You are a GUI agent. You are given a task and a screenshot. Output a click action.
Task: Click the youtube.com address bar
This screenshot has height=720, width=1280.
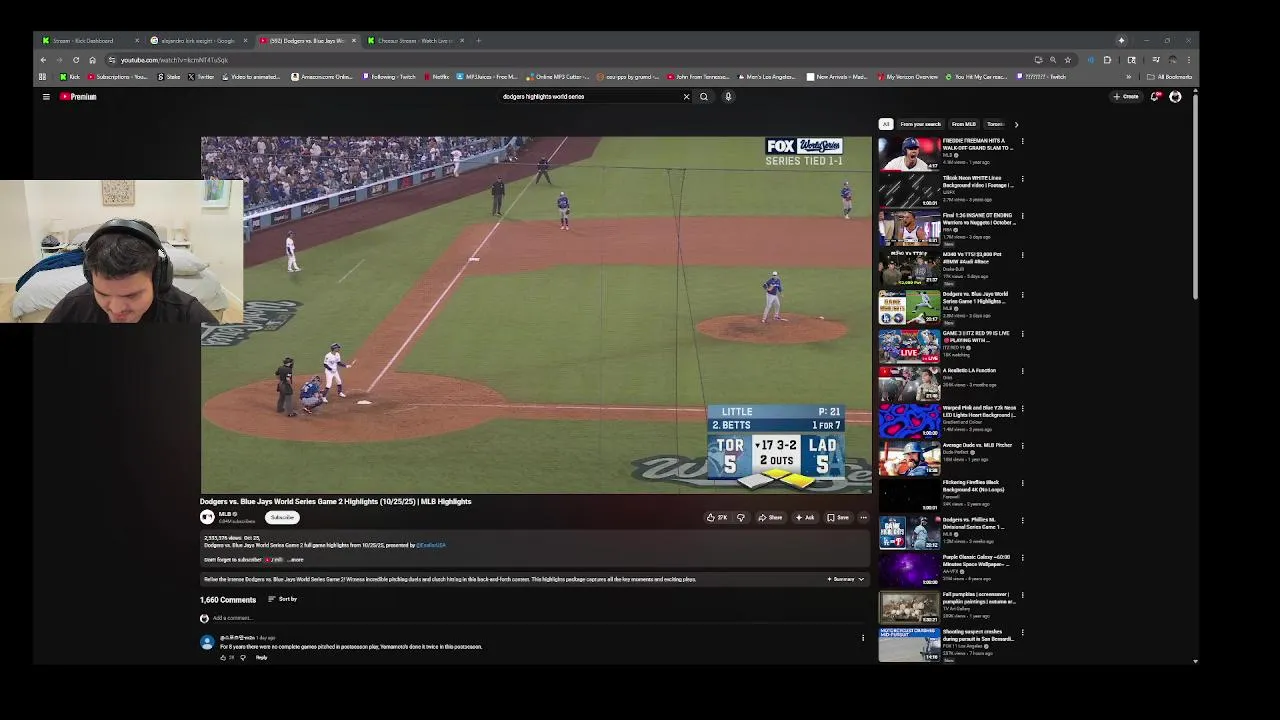[x=570, y=60]
